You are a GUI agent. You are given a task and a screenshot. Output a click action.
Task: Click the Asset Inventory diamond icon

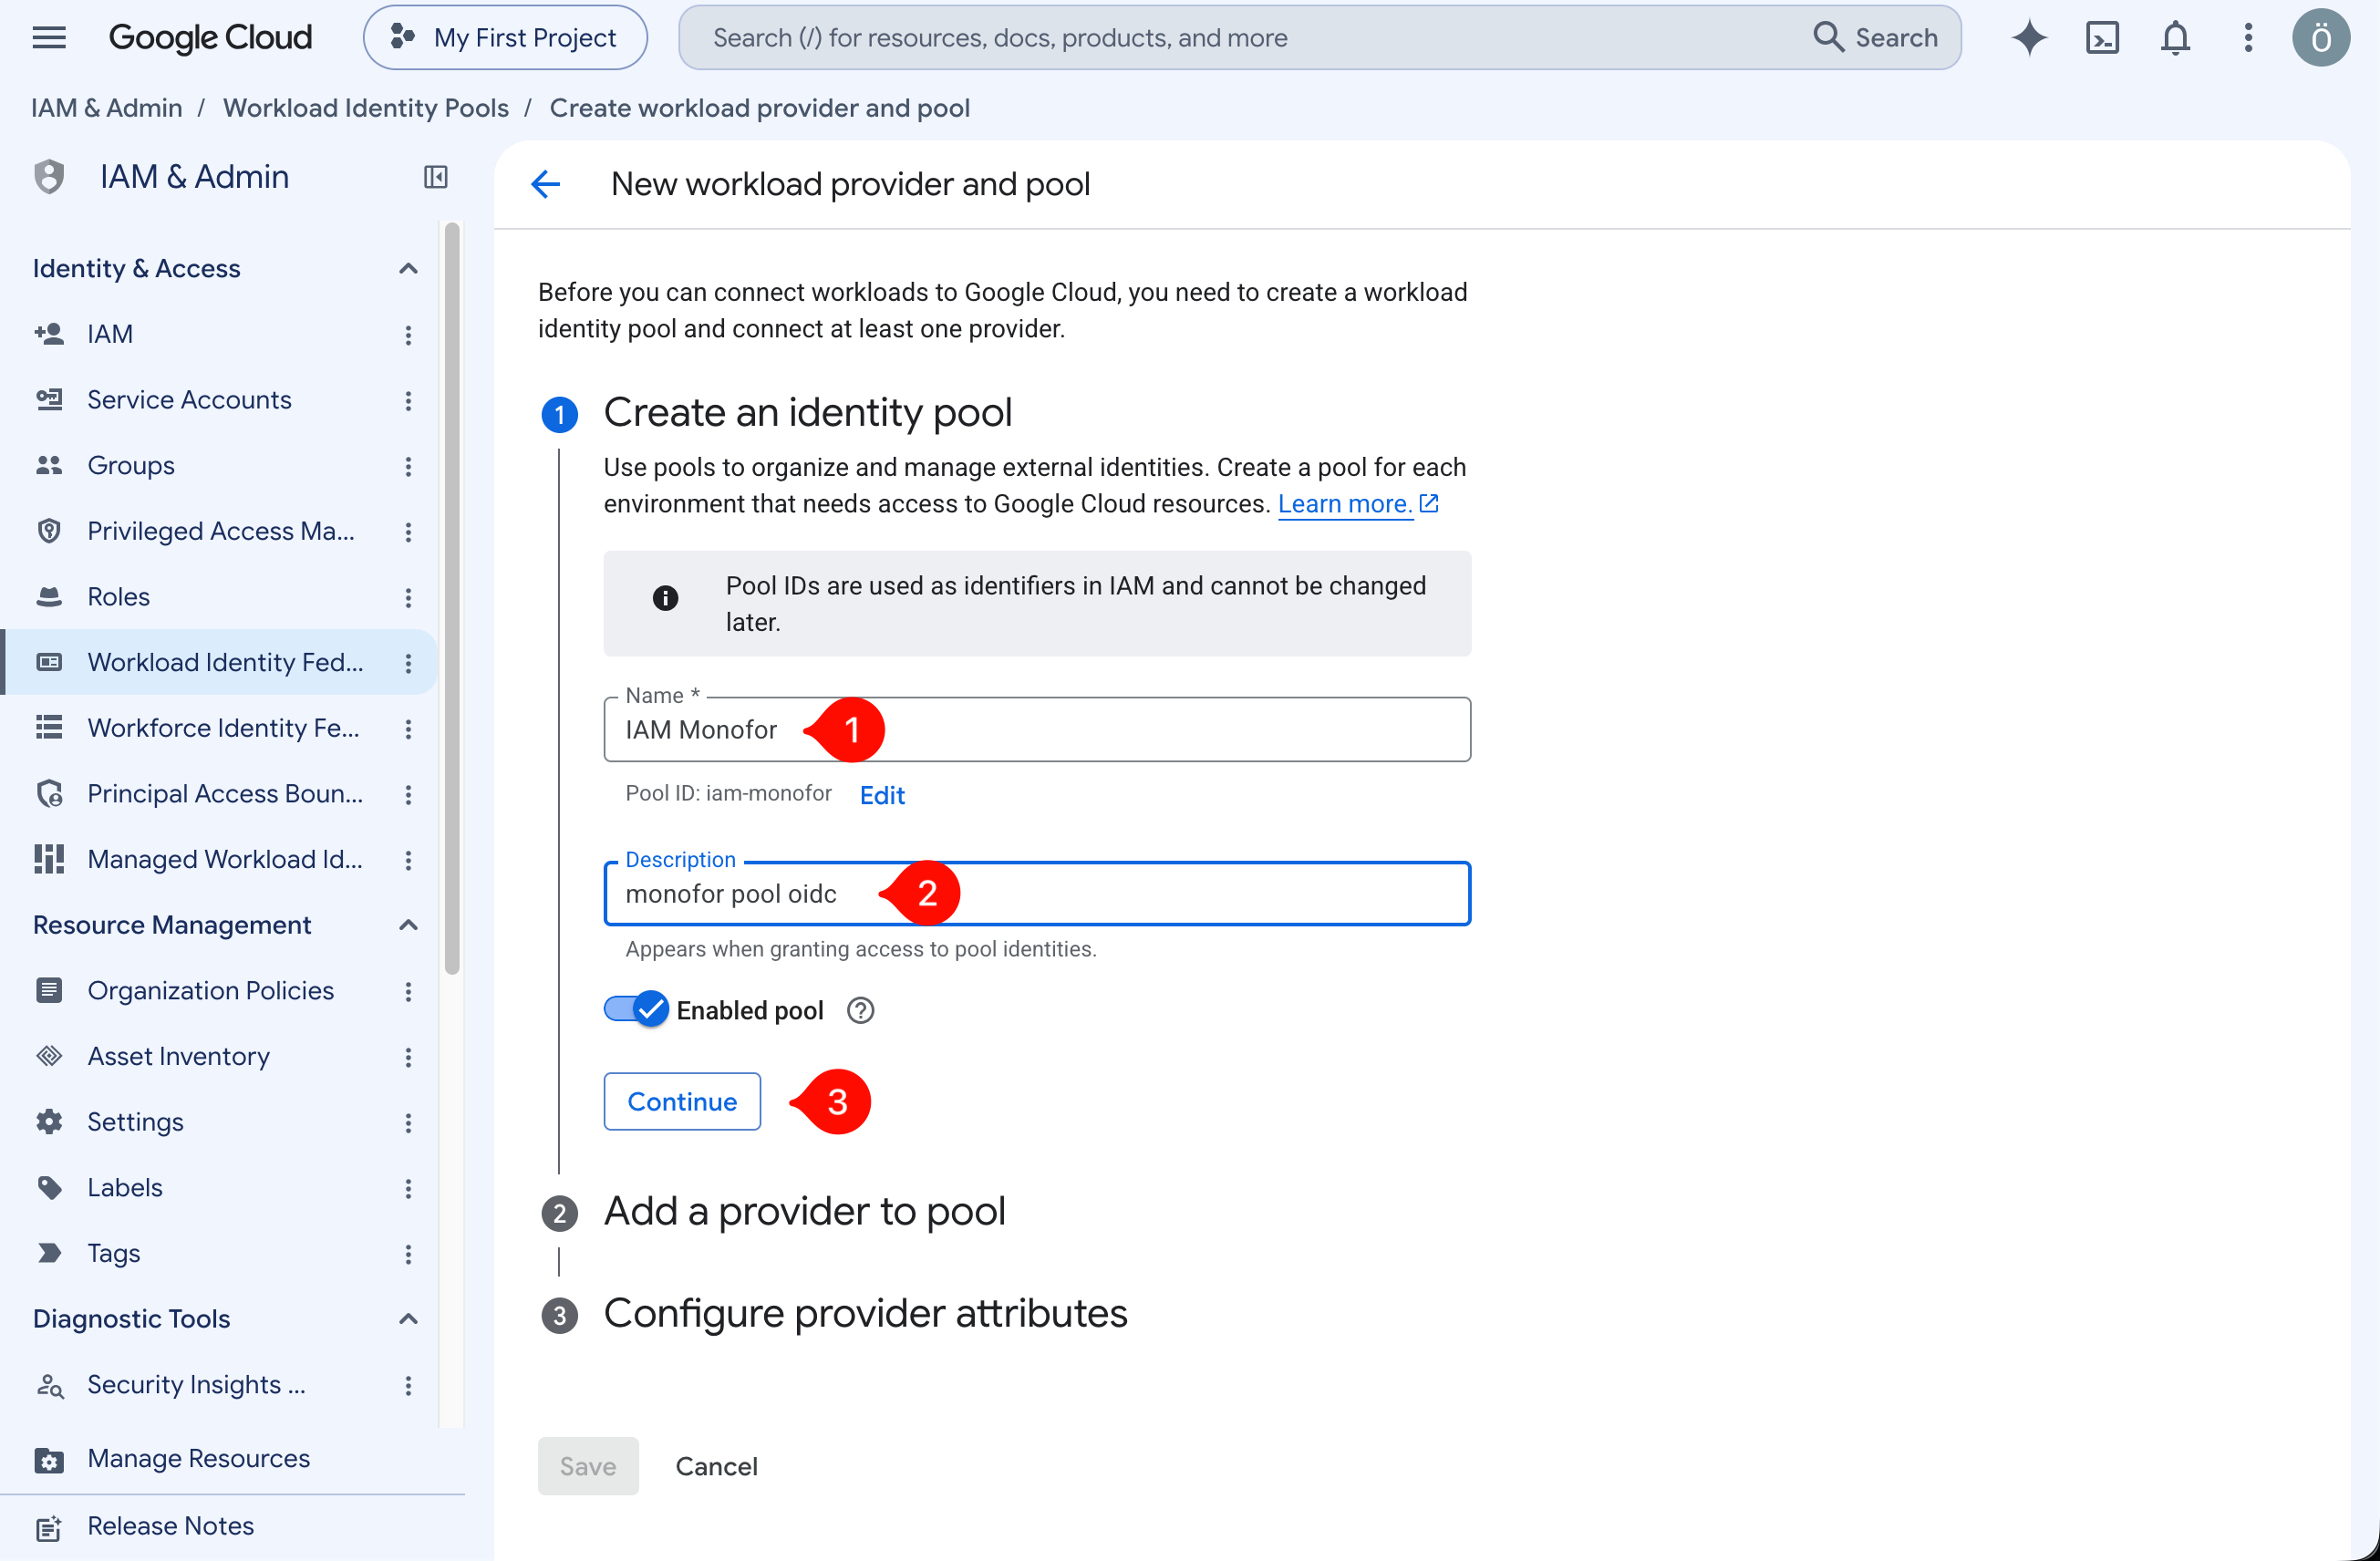tap(49, 1056)
